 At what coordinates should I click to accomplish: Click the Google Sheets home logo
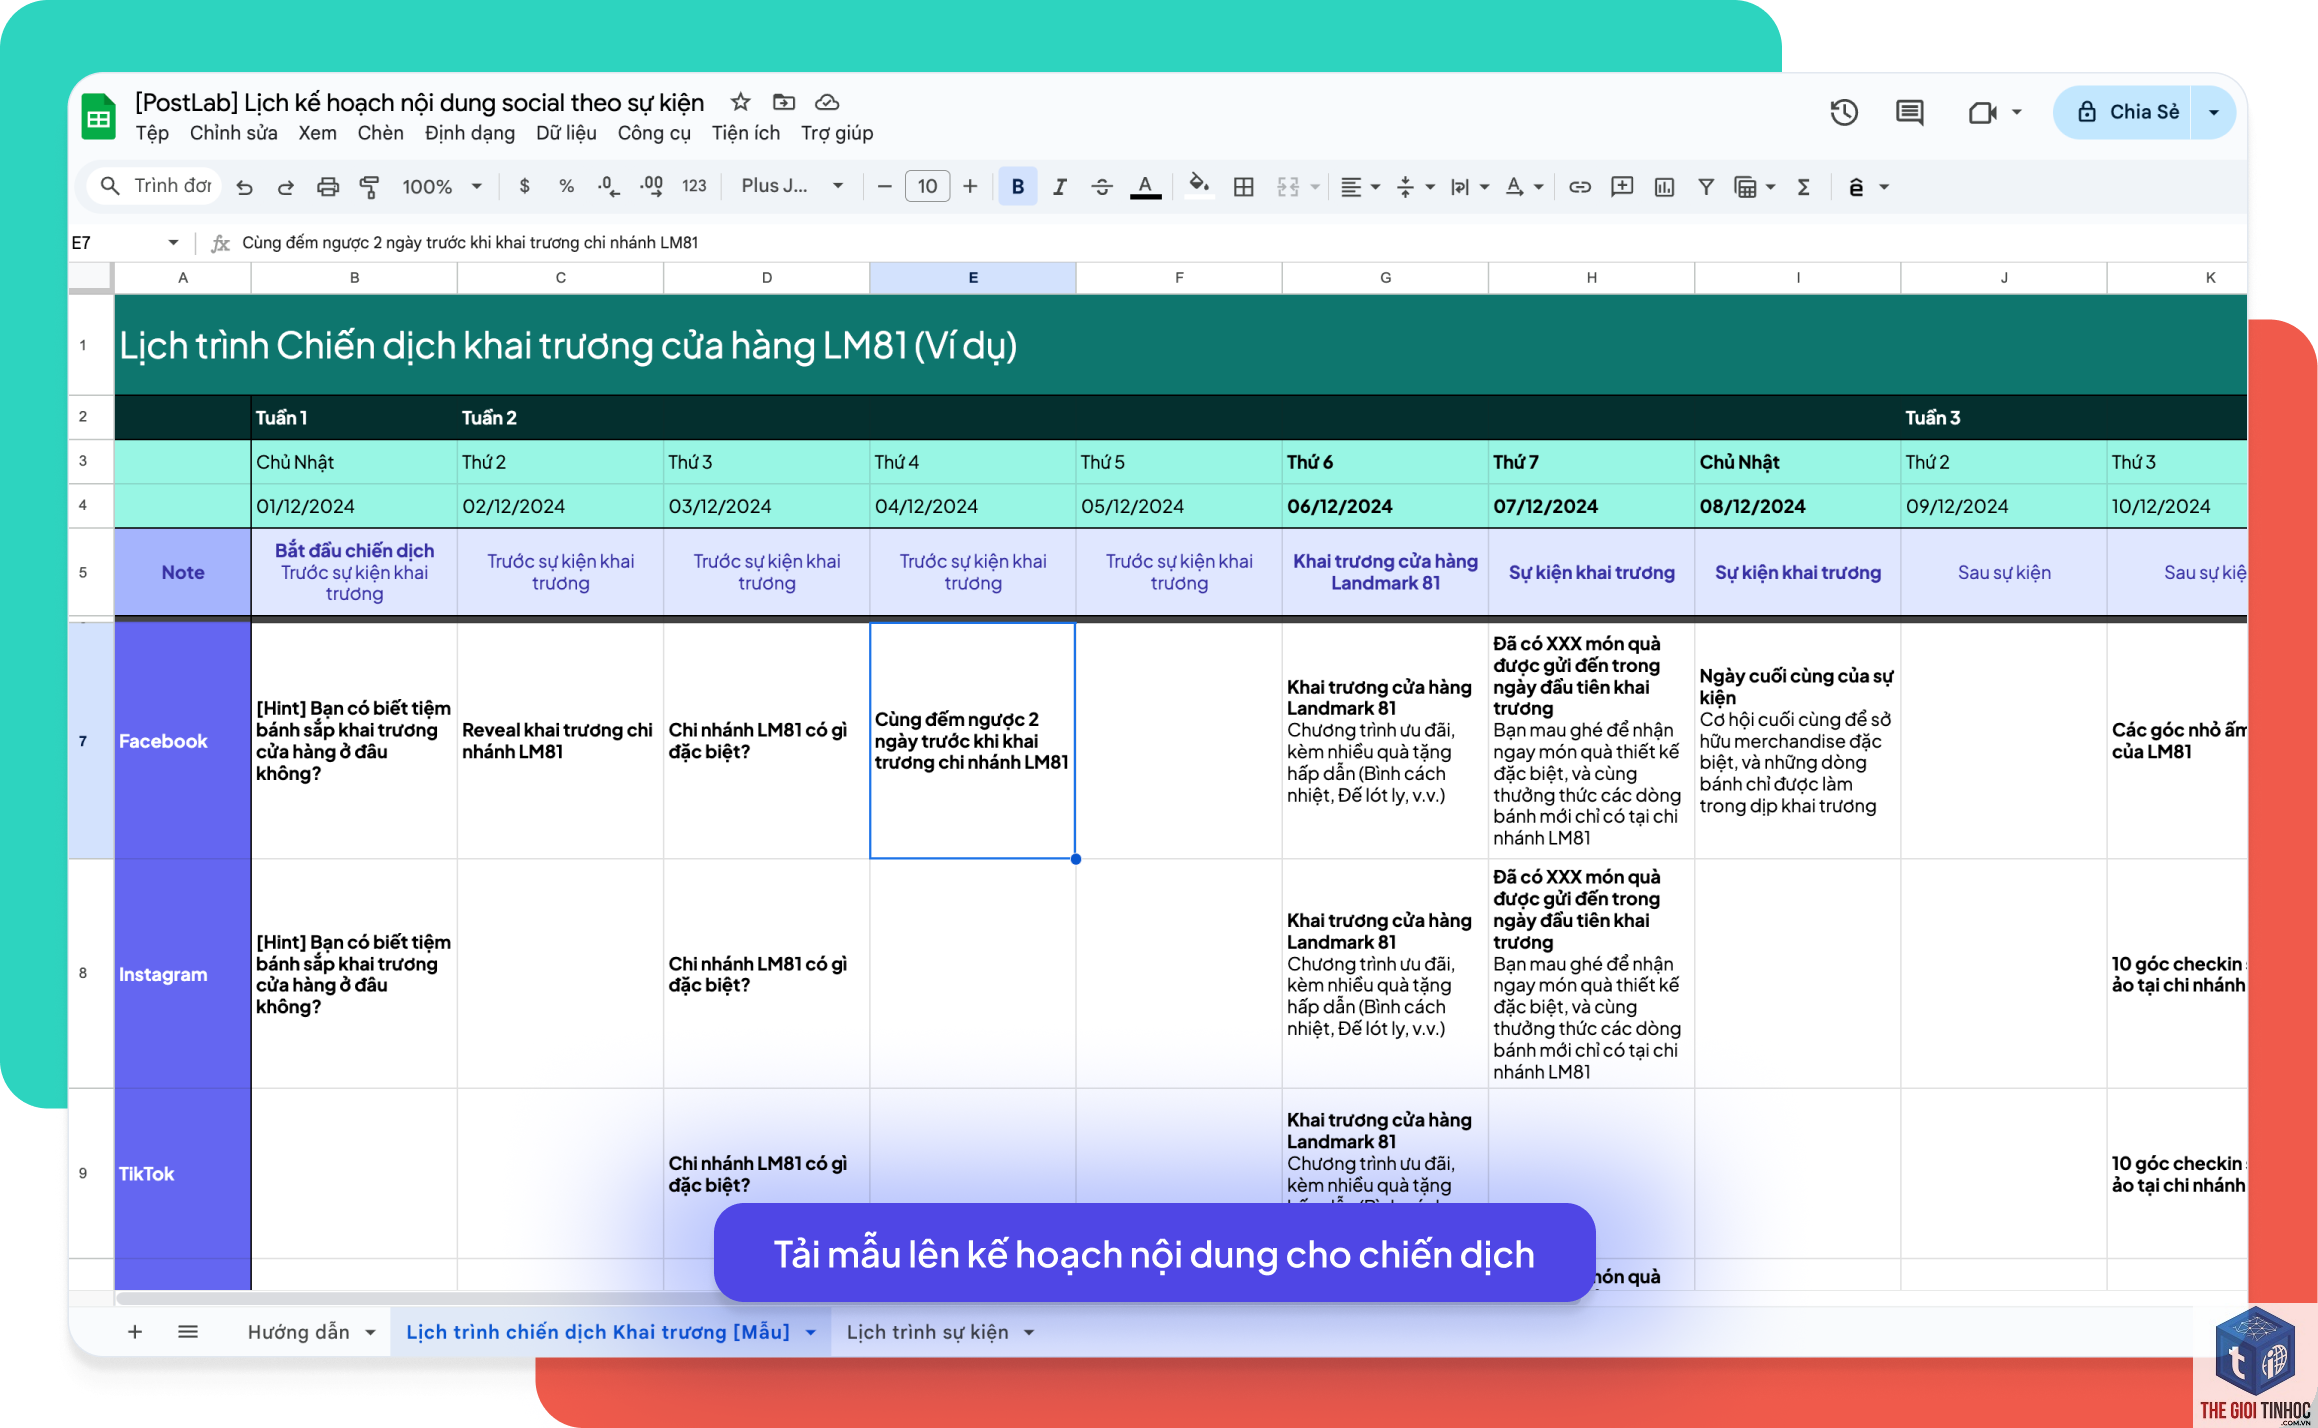coord(98,117)
